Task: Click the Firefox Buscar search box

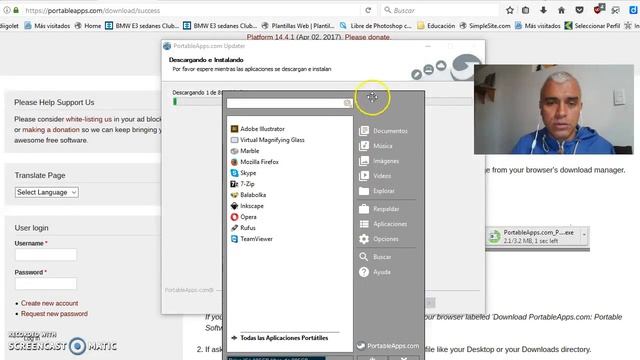Action: point(440,10)
